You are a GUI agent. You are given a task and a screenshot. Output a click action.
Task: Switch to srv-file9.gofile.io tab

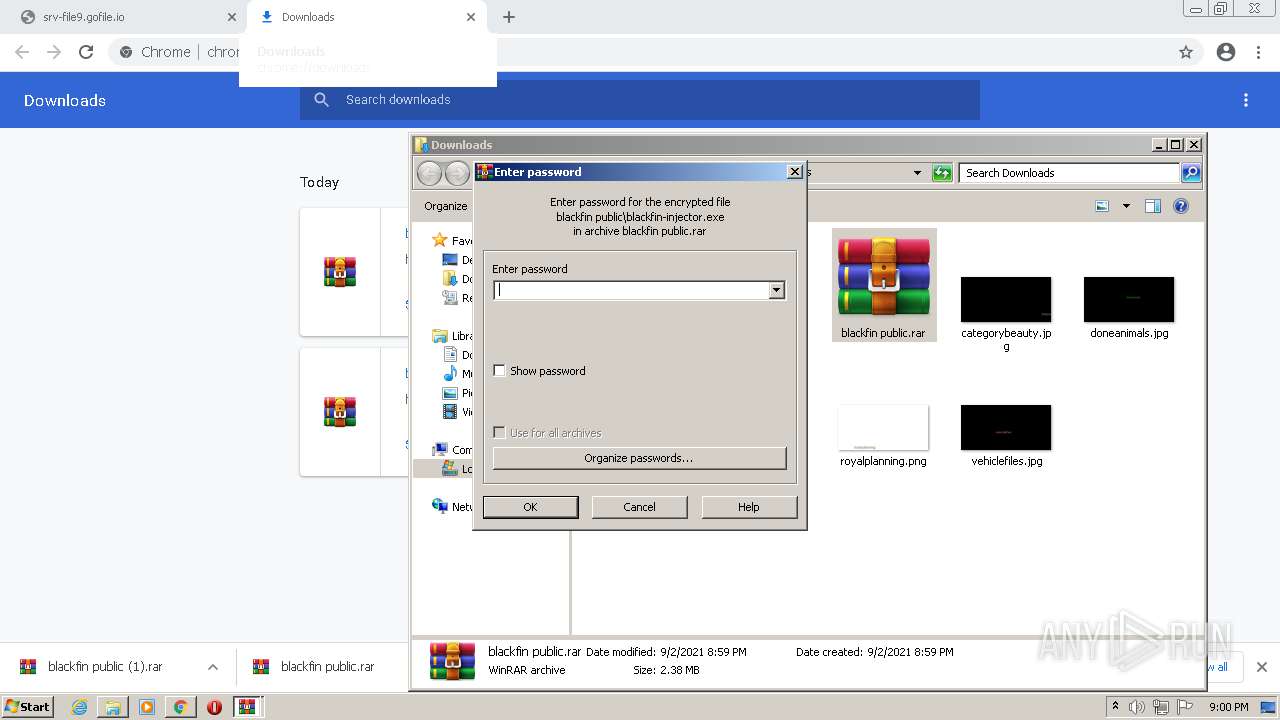[x=130, y=17]
